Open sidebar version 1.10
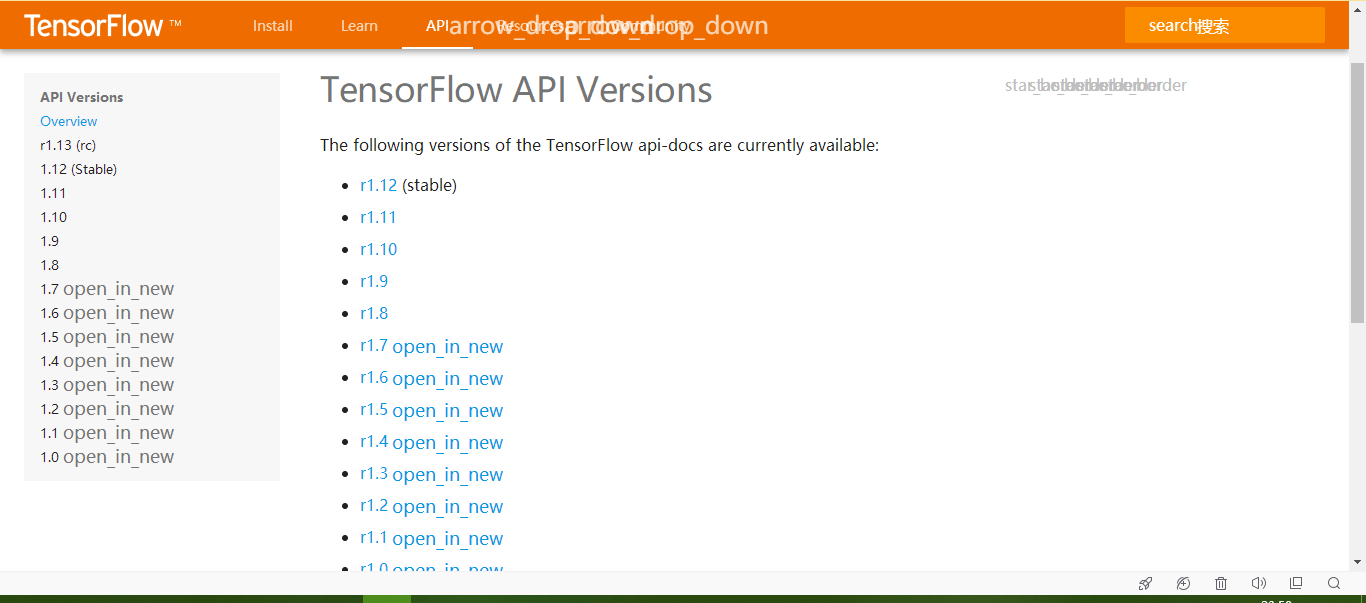Screen dimensions: 1366x603 (x=54, y=217)
